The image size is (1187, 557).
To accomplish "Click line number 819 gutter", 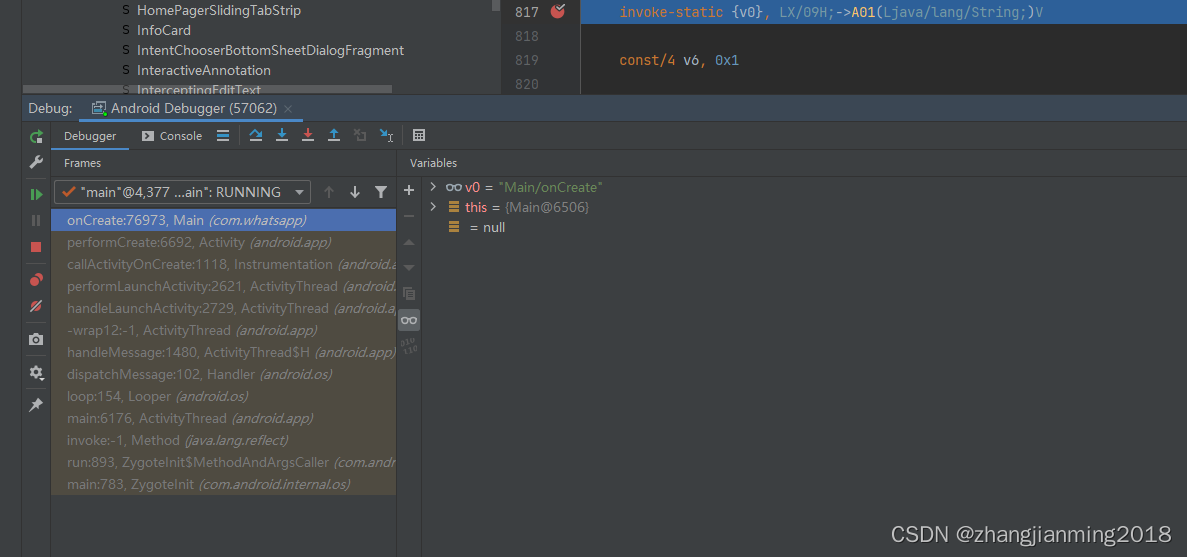I will click(x=526, y=60).
